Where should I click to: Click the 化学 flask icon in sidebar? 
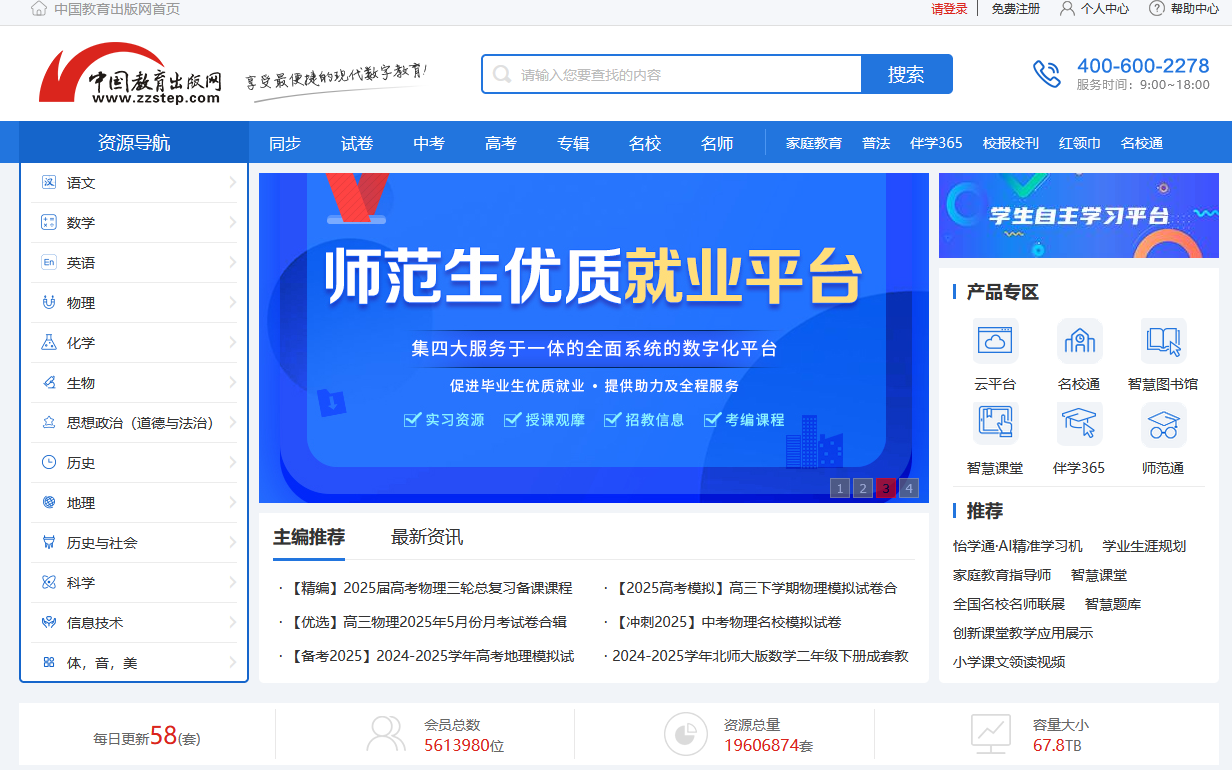click(x=48, y=343)
